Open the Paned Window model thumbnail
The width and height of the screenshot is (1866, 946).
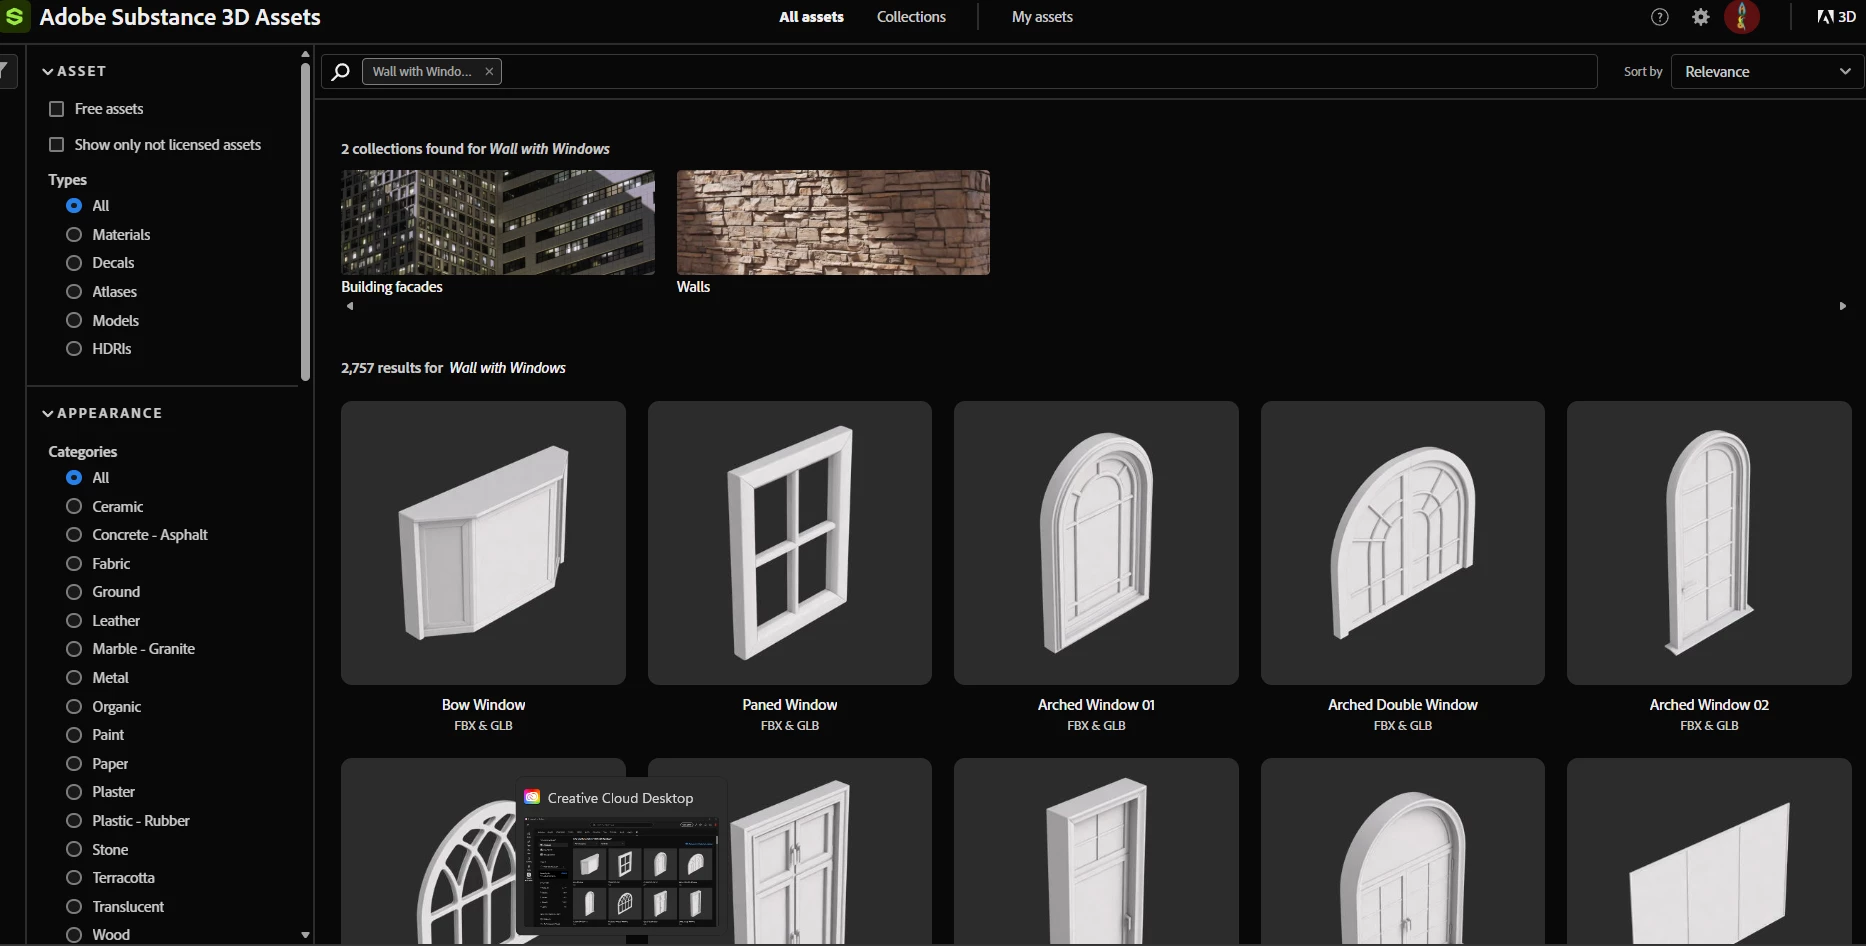(x=790, y=543)
